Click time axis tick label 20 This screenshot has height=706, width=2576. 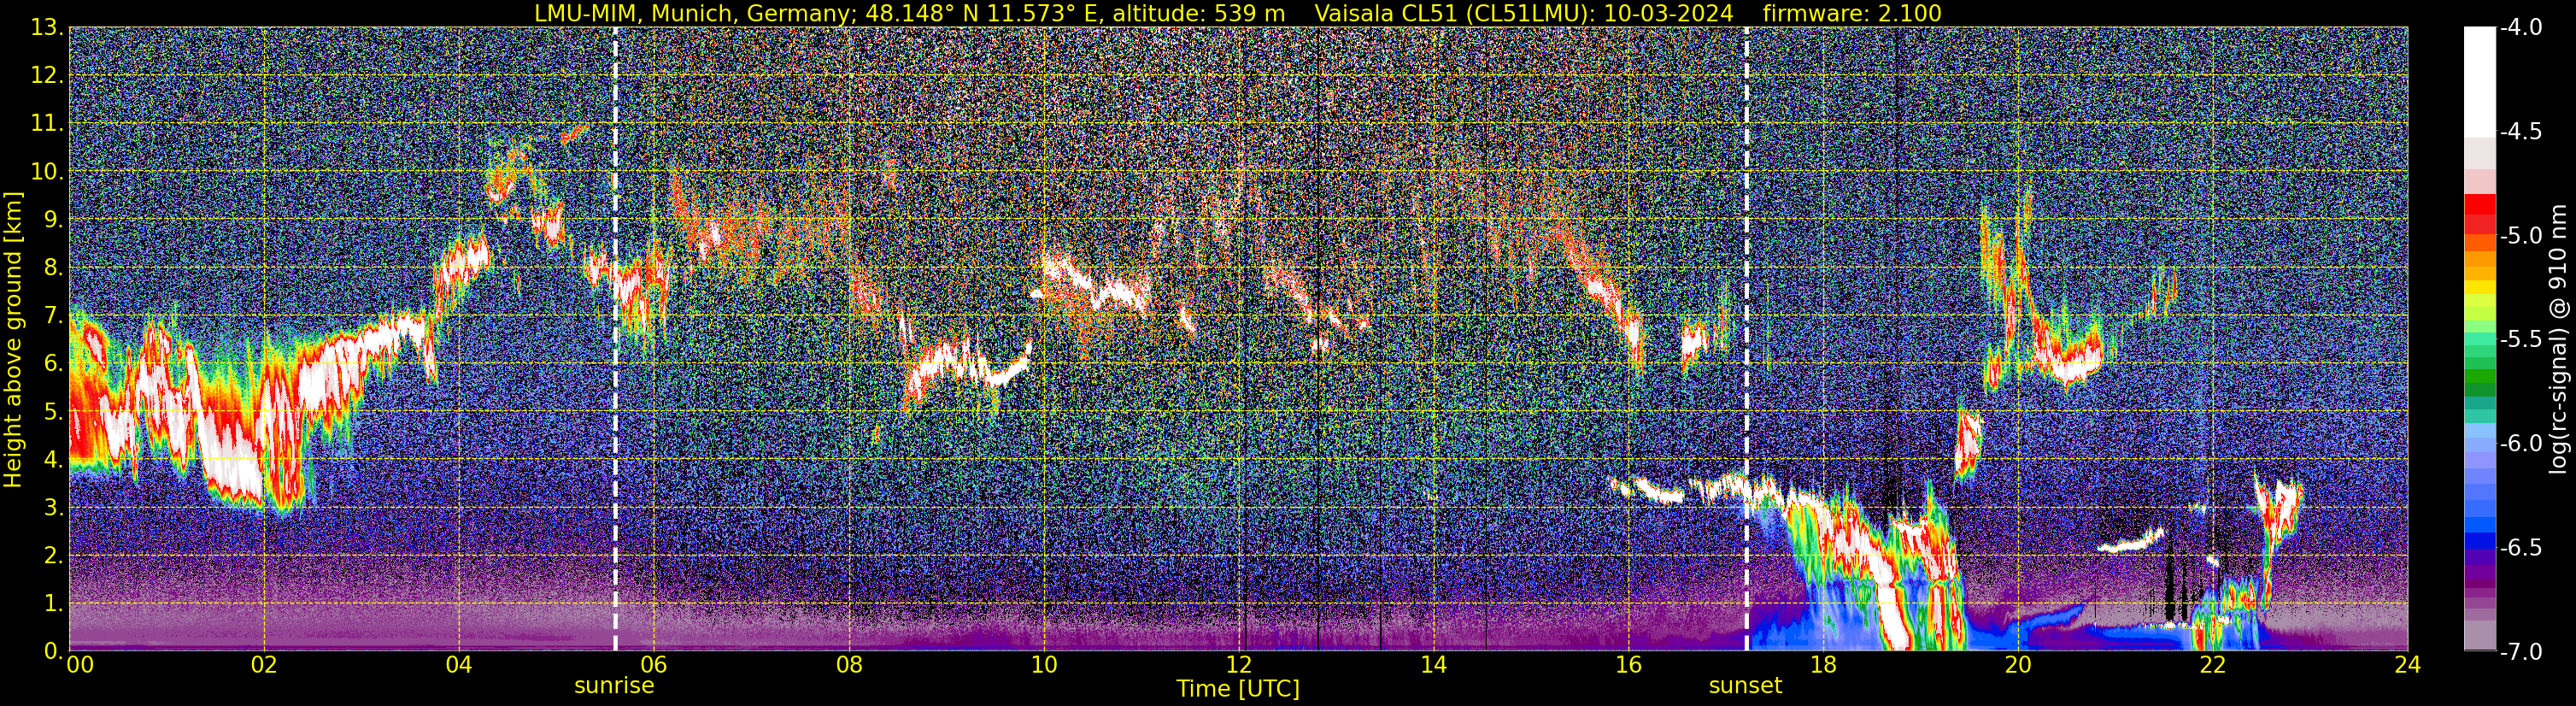pos(2018,665)
